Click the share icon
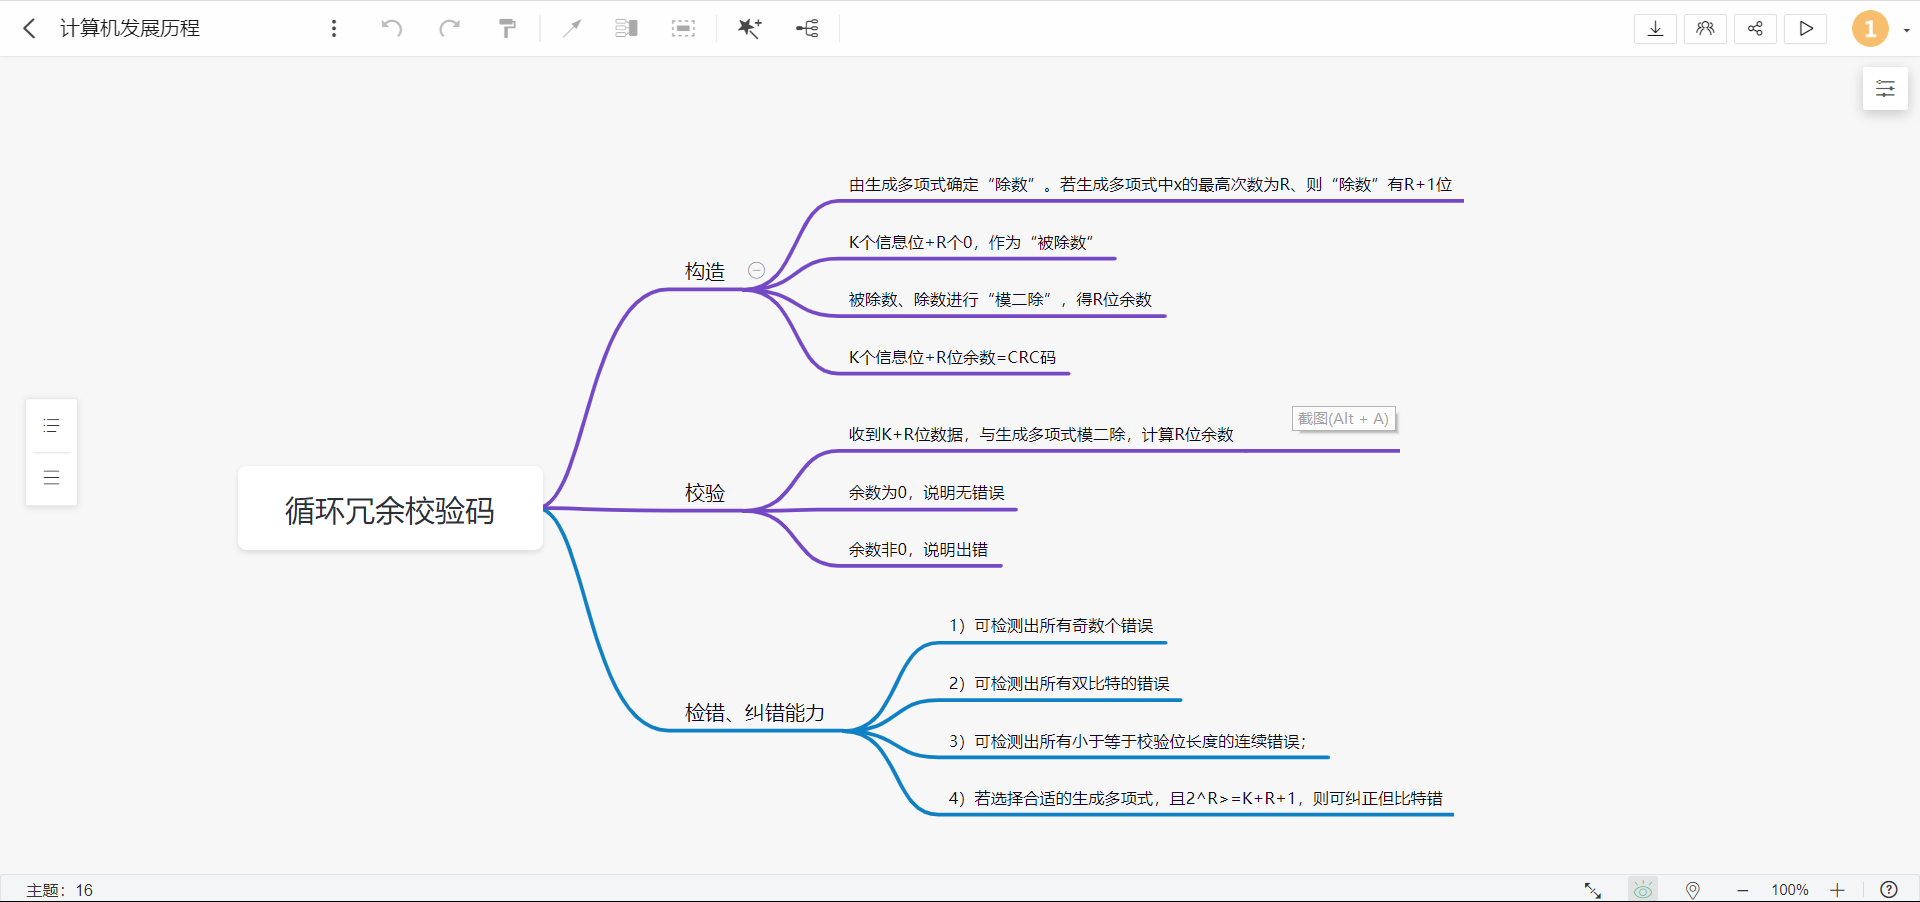 [1755, 28]
